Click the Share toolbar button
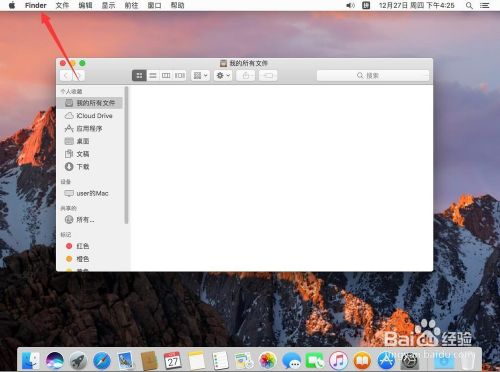Screen dimensions: 500x372 246,76
